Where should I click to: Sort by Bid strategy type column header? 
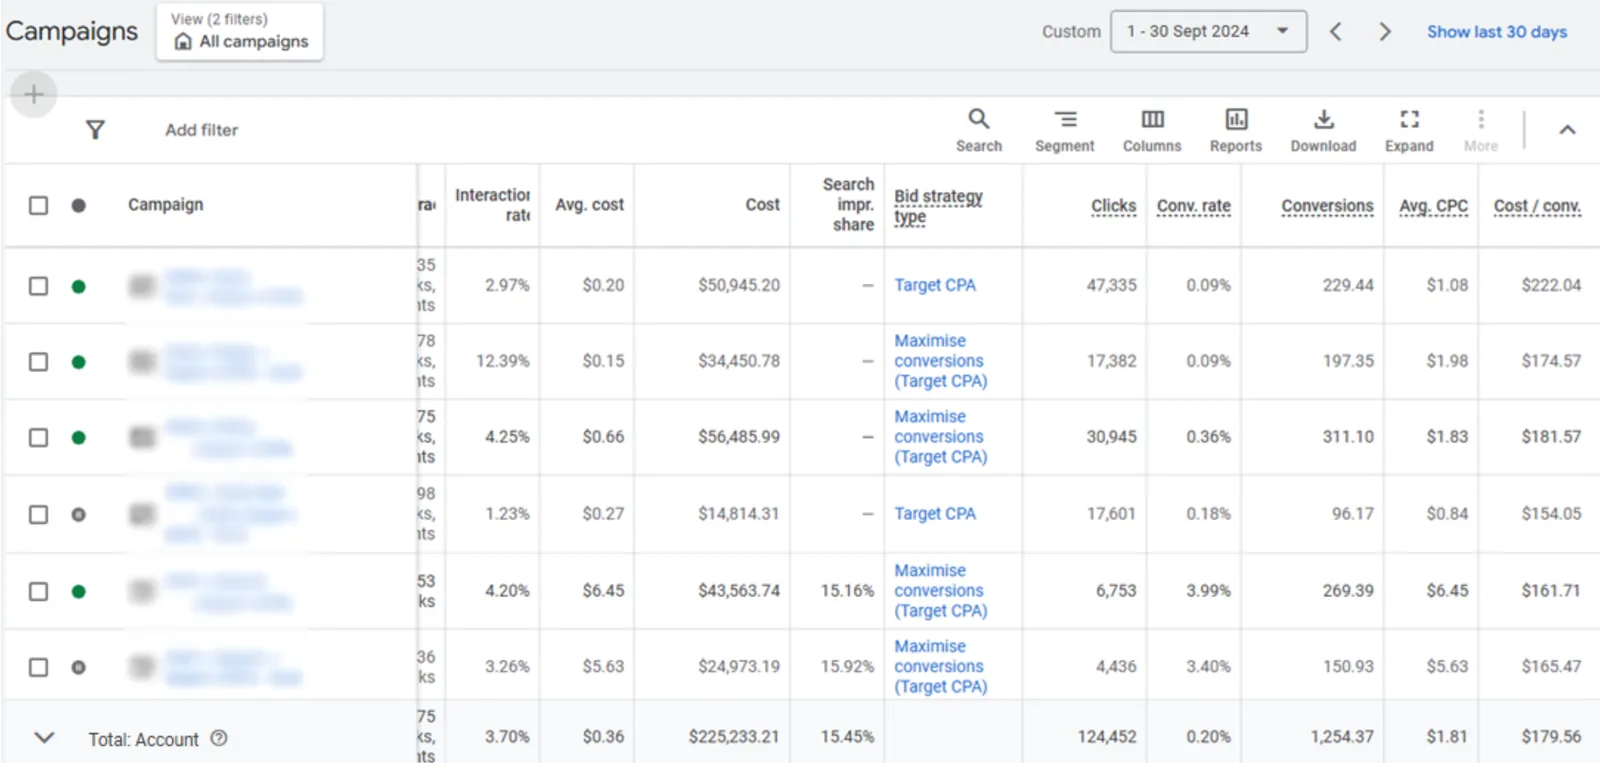[938, 206]
